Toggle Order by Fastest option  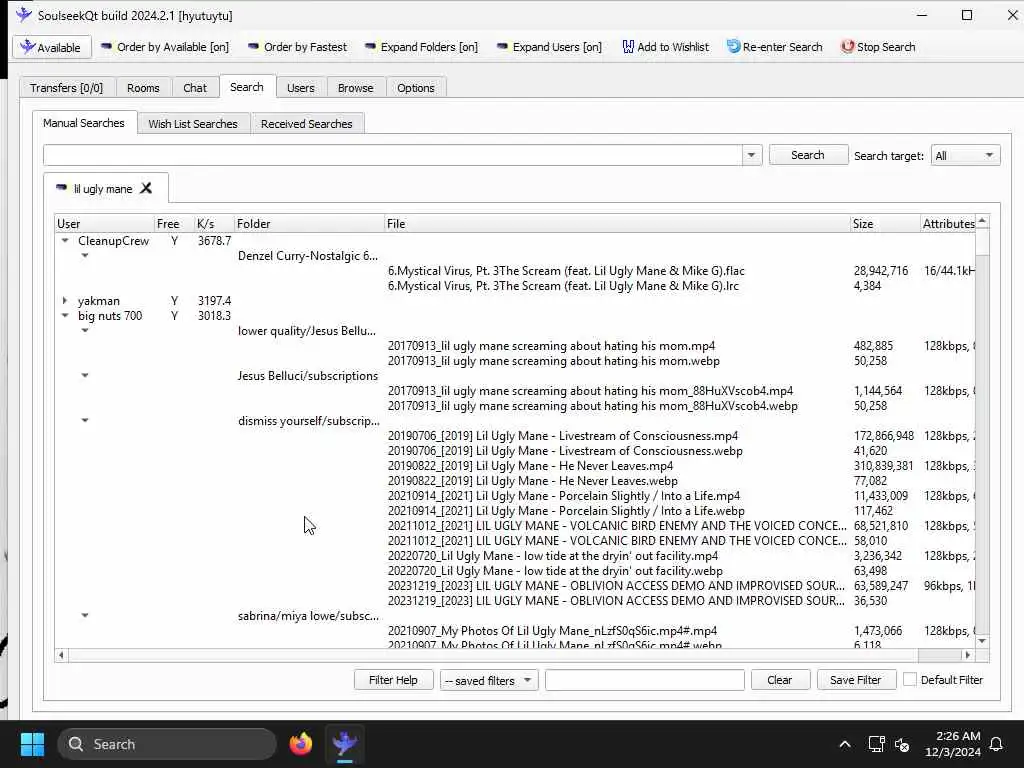298,47
